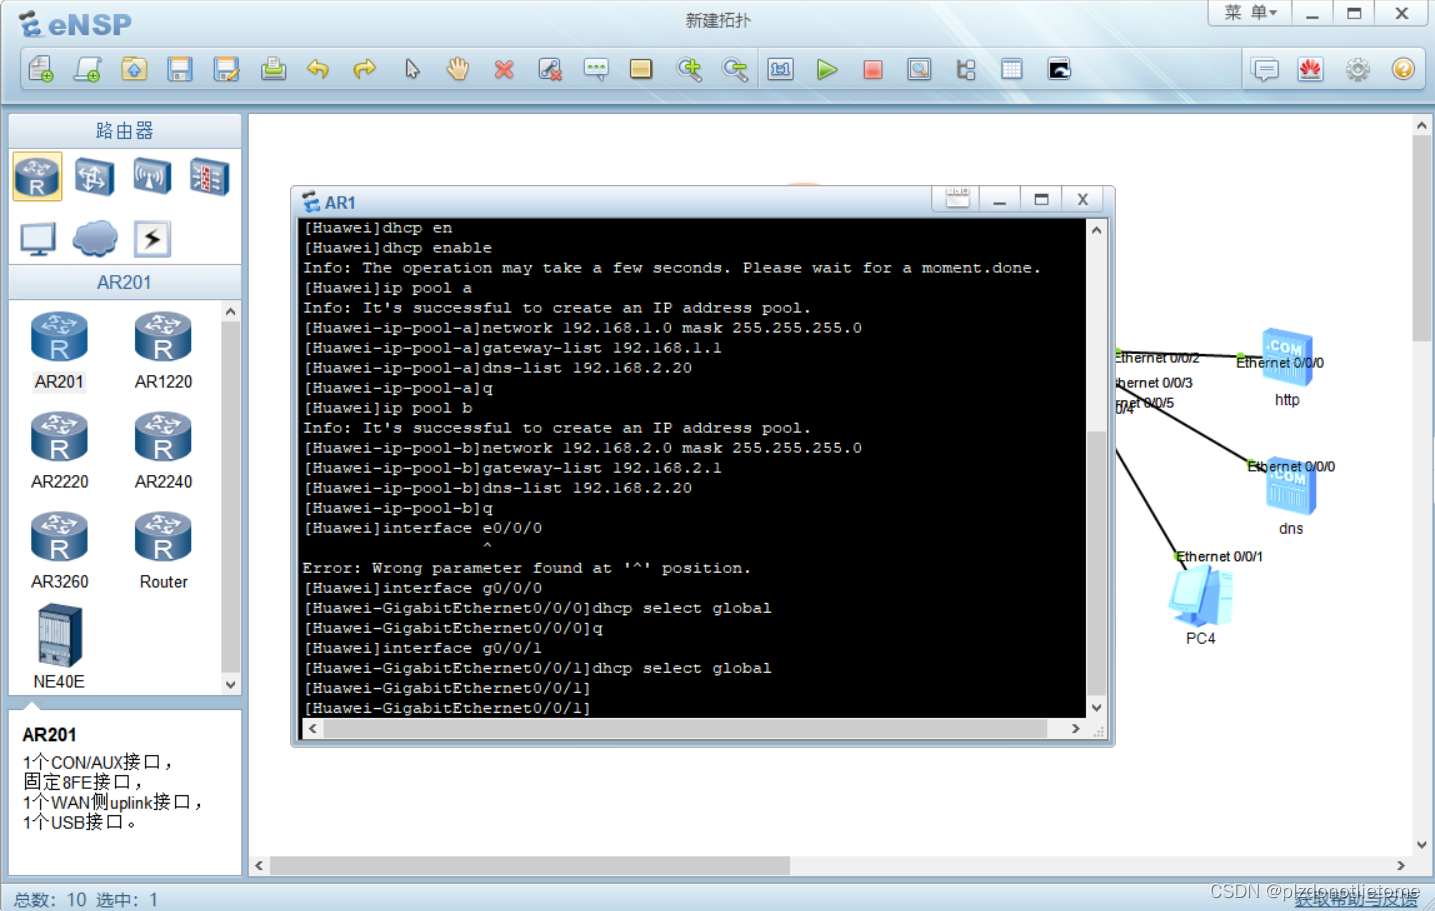Image resolution: width=1435 pixels, height=911 pixels.
Task: Click the Save As toolbar icon
Action: (x=227, y=69)
